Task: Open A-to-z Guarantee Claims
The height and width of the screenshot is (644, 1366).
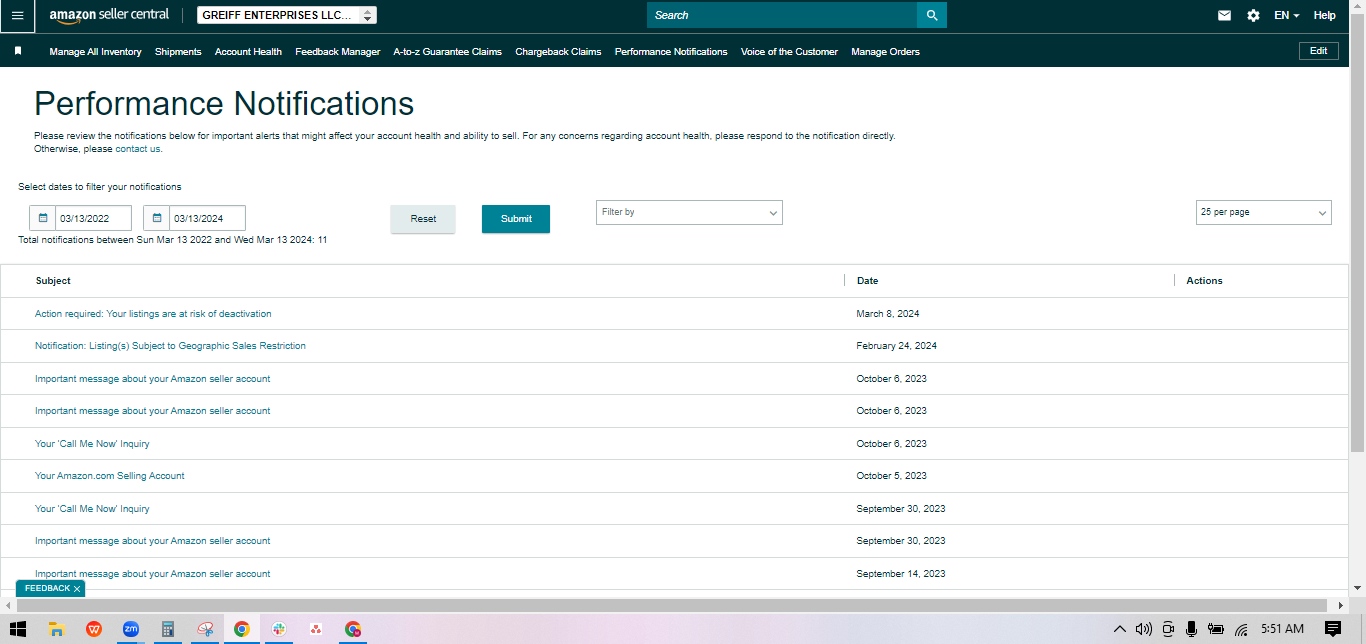Action: point(447,51)
